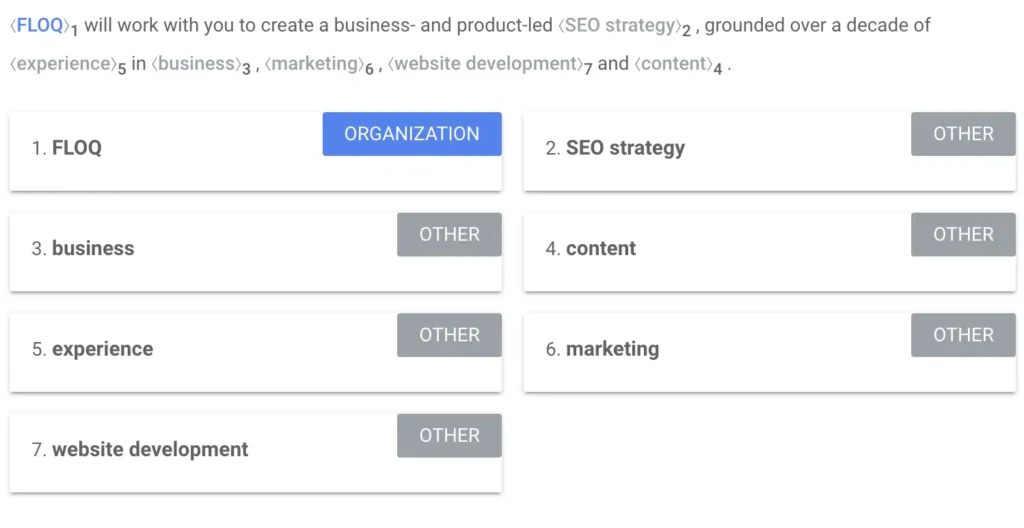1024x528 pixels.
Task: Click the marketing entity in the sentence
Action: click(x=315, y=64)
